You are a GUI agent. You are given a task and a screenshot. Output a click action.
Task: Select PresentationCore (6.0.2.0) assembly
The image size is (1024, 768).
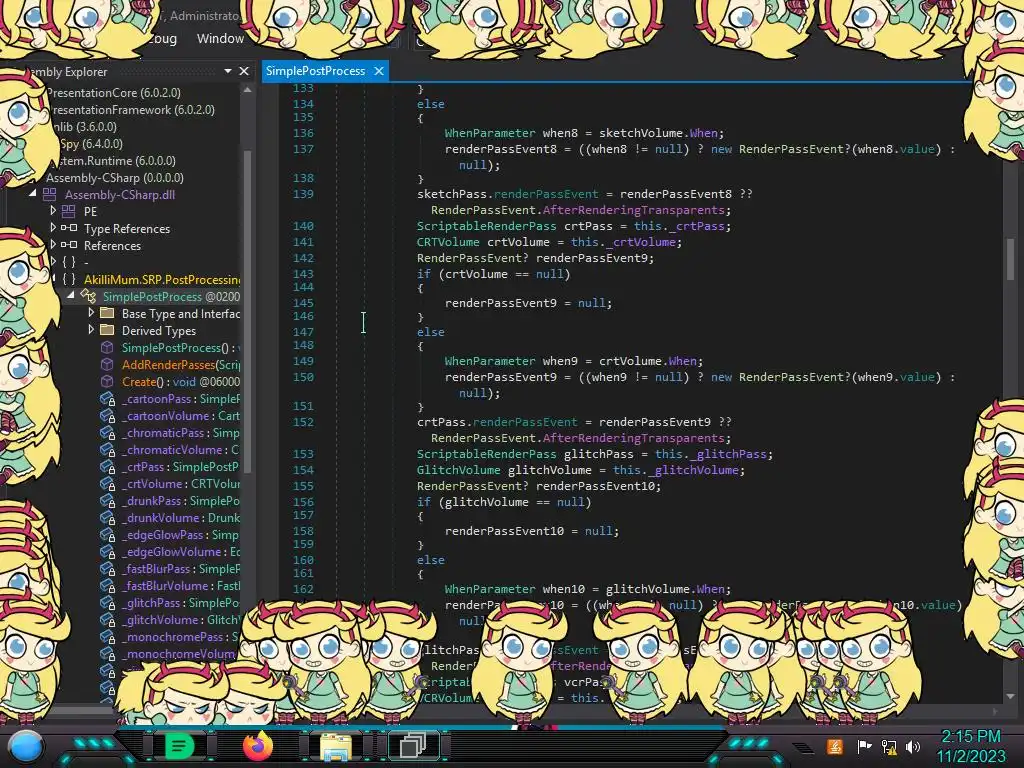[x=114, y=93]
